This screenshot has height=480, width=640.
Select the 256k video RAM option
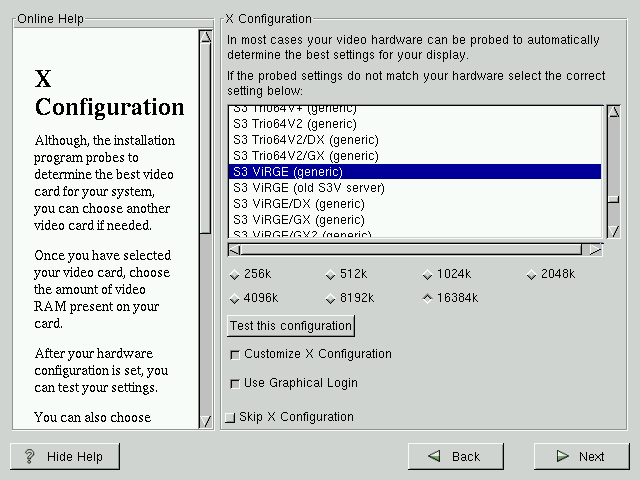click(235, 274)
